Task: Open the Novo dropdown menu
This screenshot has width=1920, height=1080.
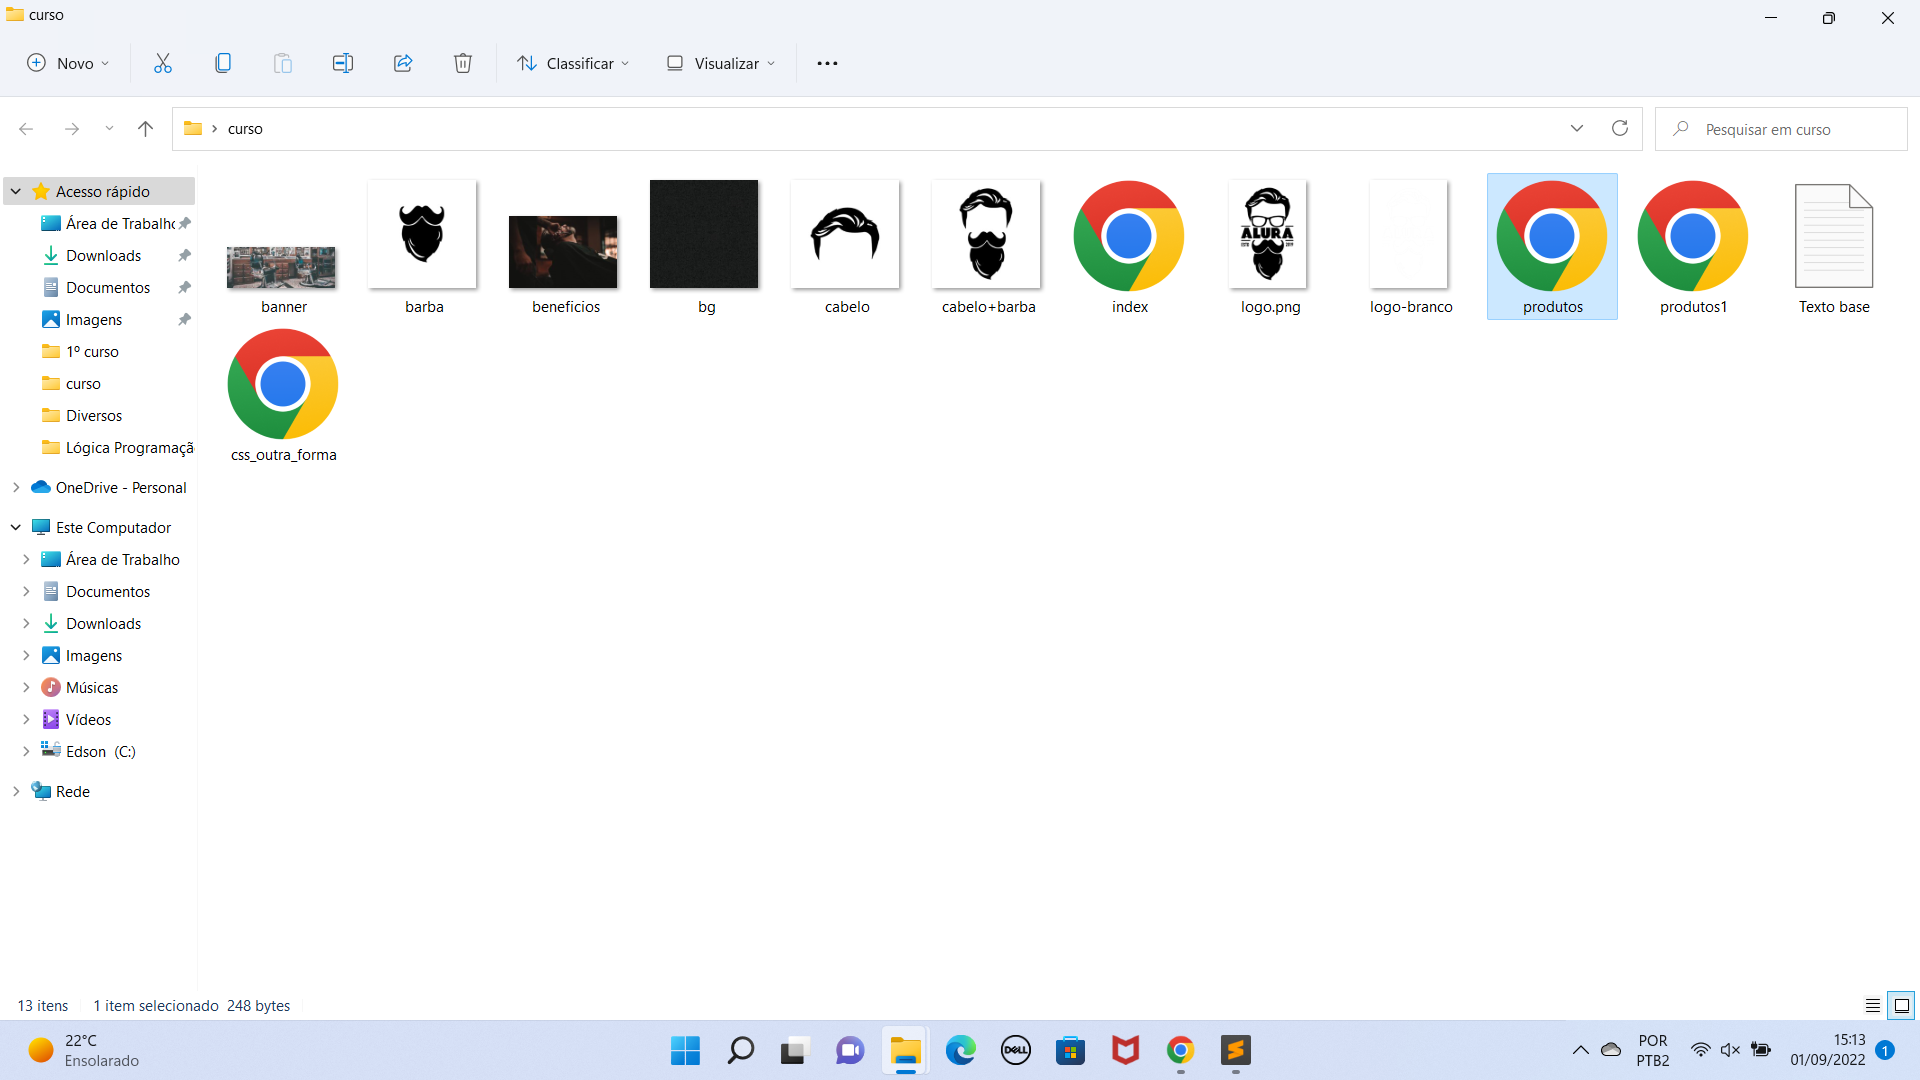Action: 68,63
